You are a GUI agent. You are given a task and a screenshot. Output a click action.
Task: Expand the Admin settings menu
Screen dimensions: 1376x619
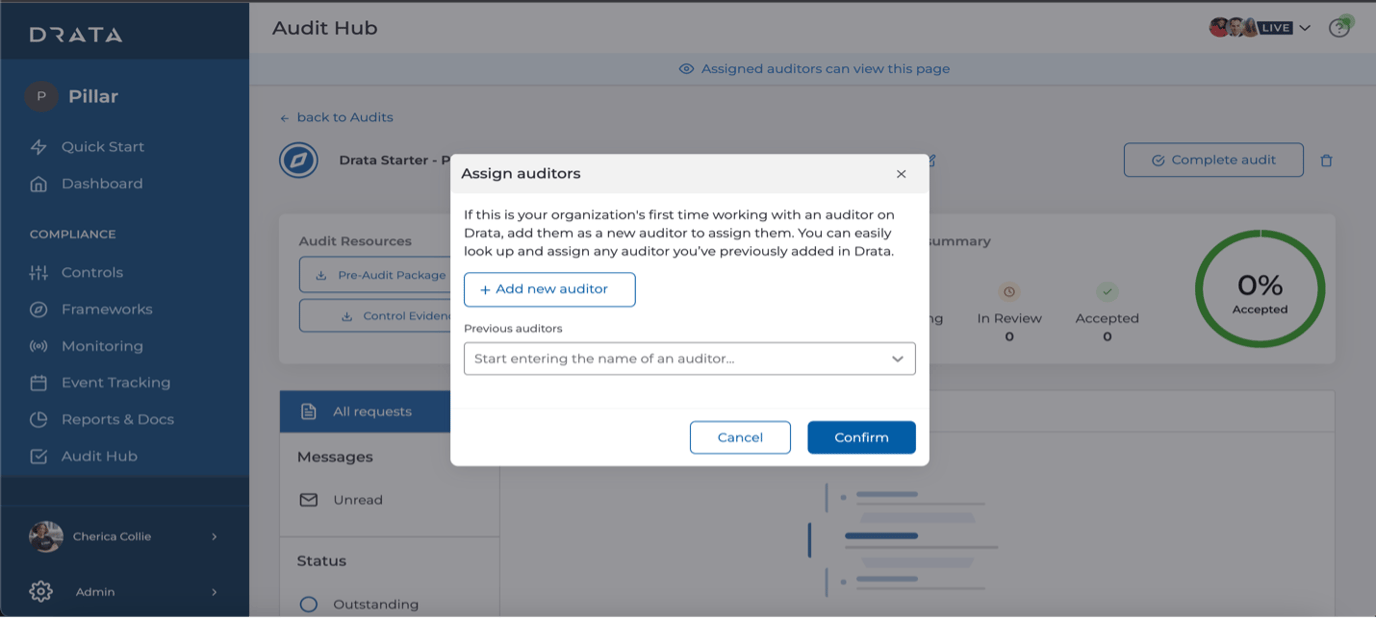[214, 592]
